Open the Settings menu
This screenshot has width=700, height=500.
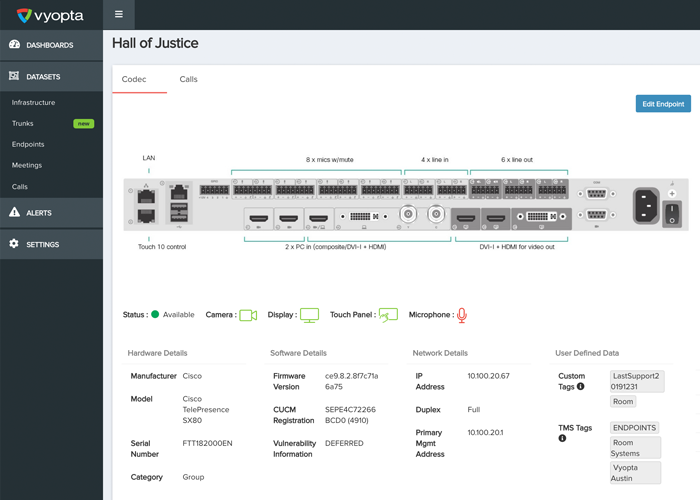tap(51, 244)
